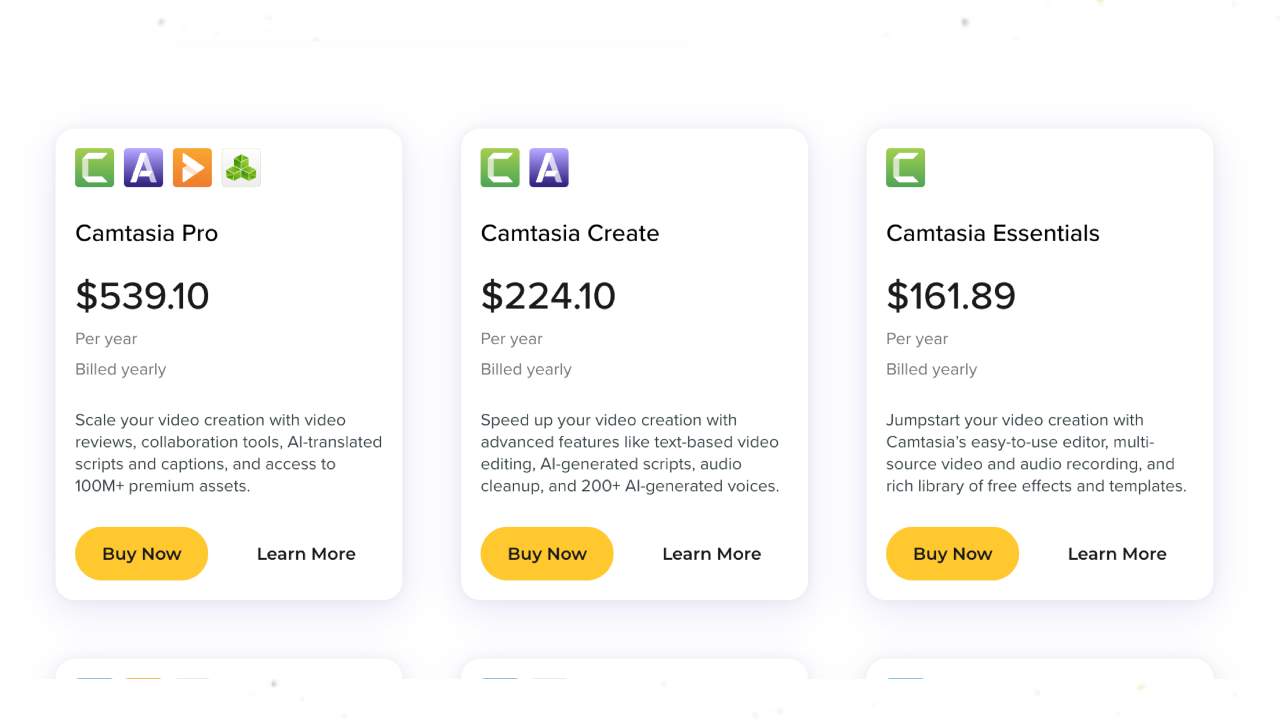Click the $224.10 price
The height and width of the screenshot is (720, 1280).
coord(548,296)
